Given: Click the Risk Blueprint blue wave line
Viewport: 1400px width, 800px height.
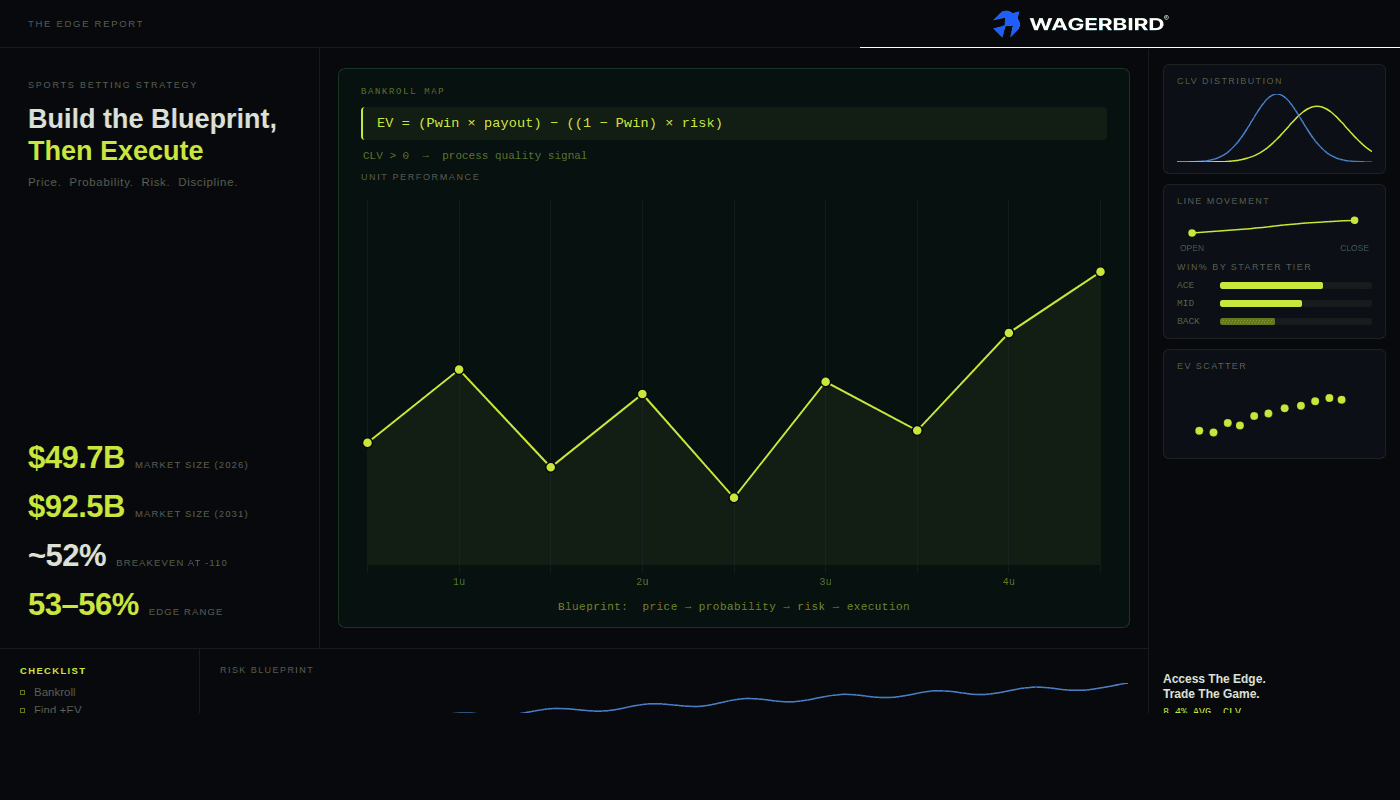Looking at the screenshot, I should (790, 698).
